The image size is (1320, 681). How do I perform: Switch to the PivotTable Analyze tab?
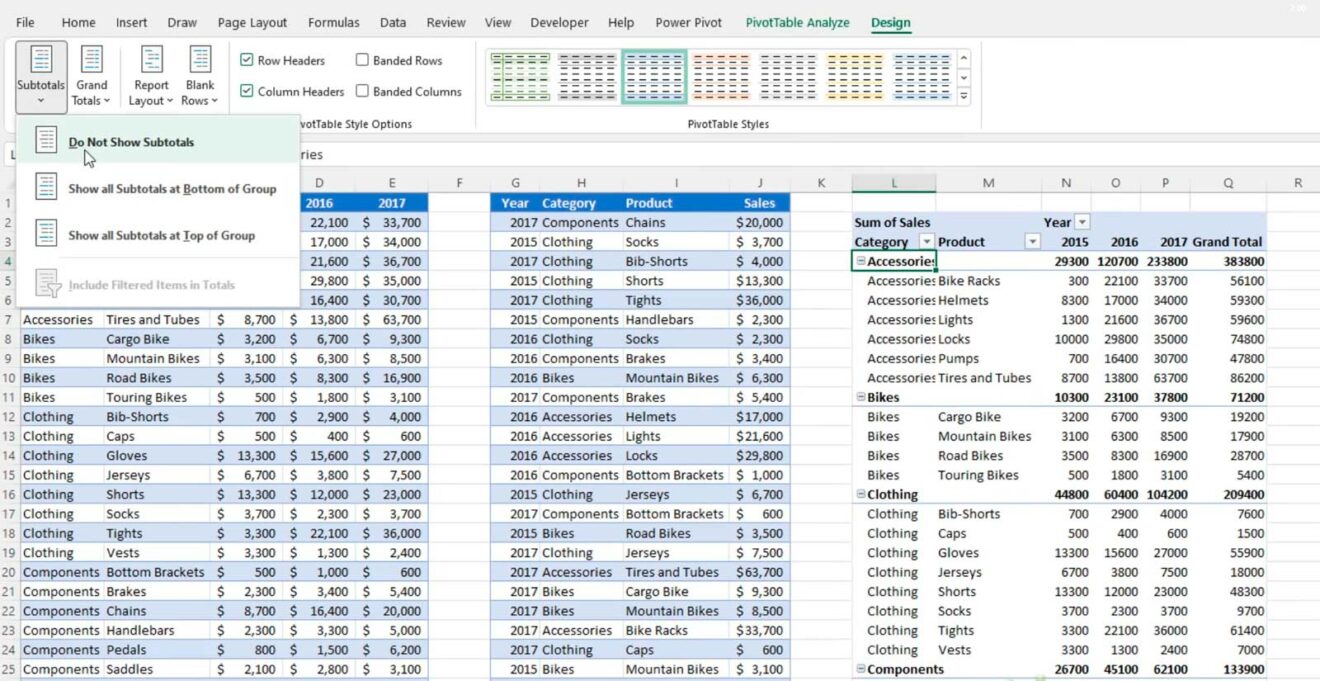coord(797,22)
